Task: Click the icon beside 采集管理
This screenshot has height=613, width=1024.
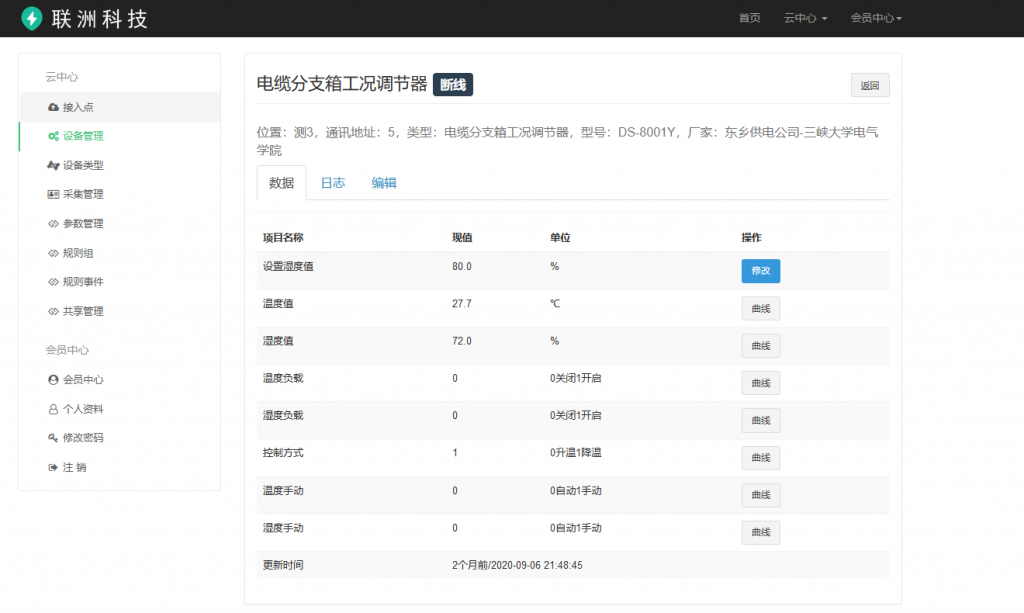Action: tap(53, 194)
